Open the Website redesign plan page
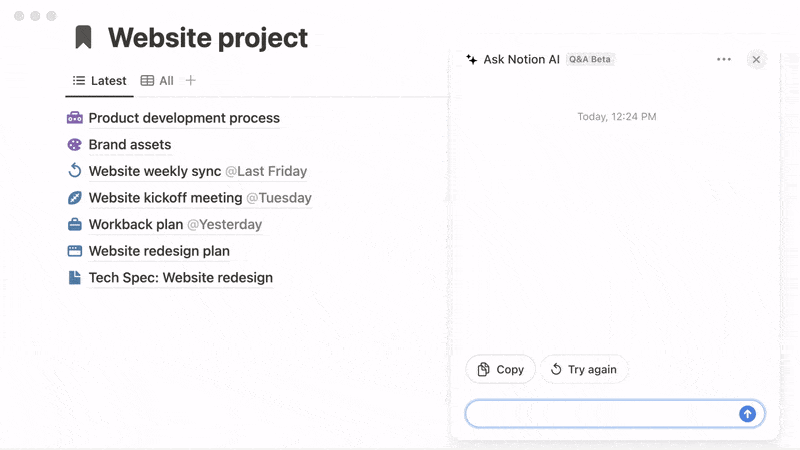The width and height of the screenshot is (800, 450). 159,251
